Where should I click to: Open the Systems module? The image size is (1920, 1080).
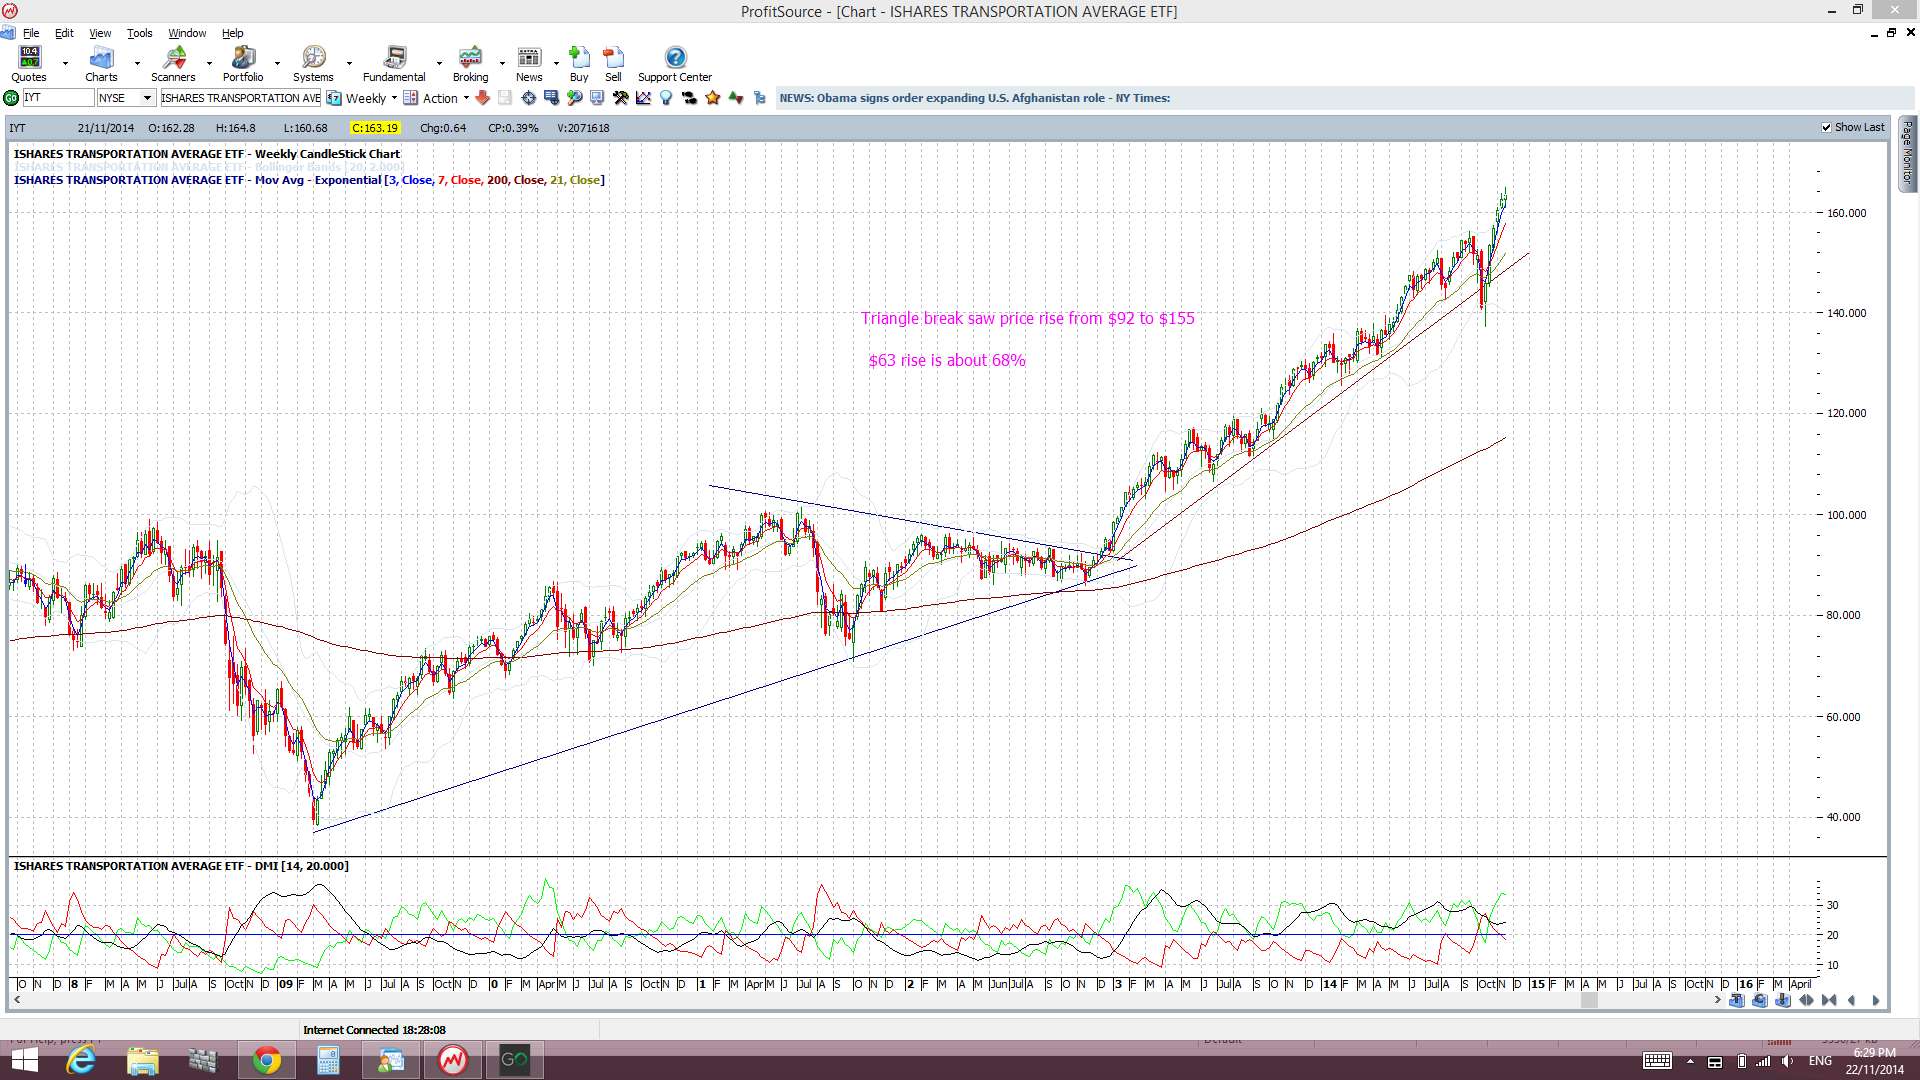click(x=313, y=64)
